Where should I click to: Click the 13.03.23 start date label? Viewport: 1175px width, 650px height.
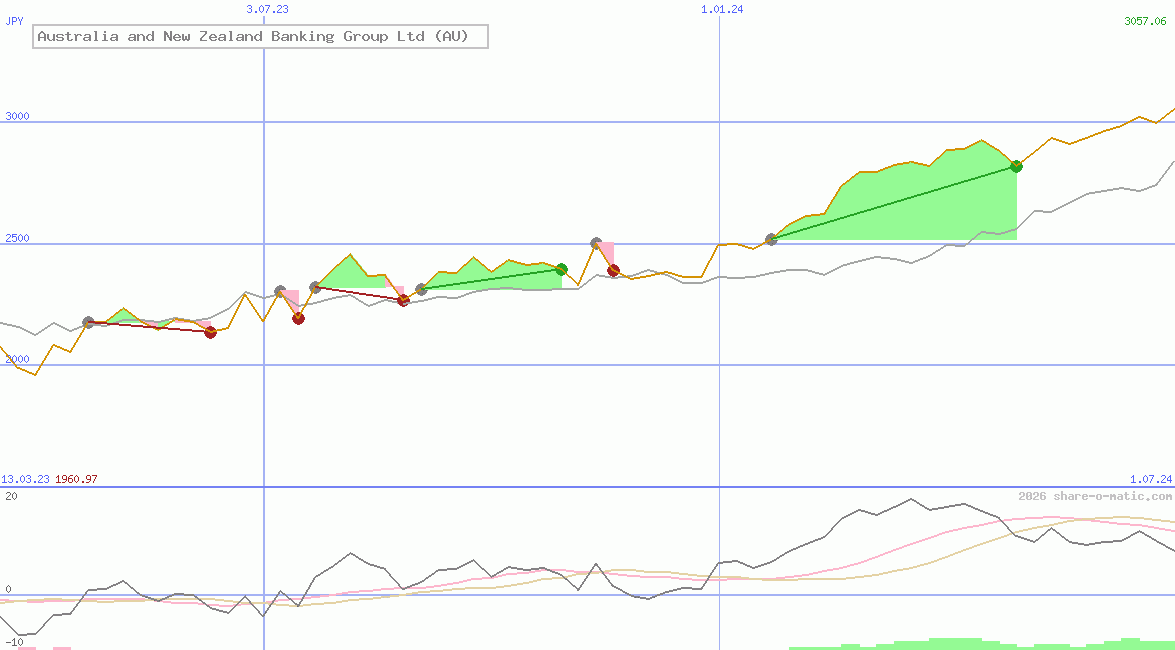point(24,479)
